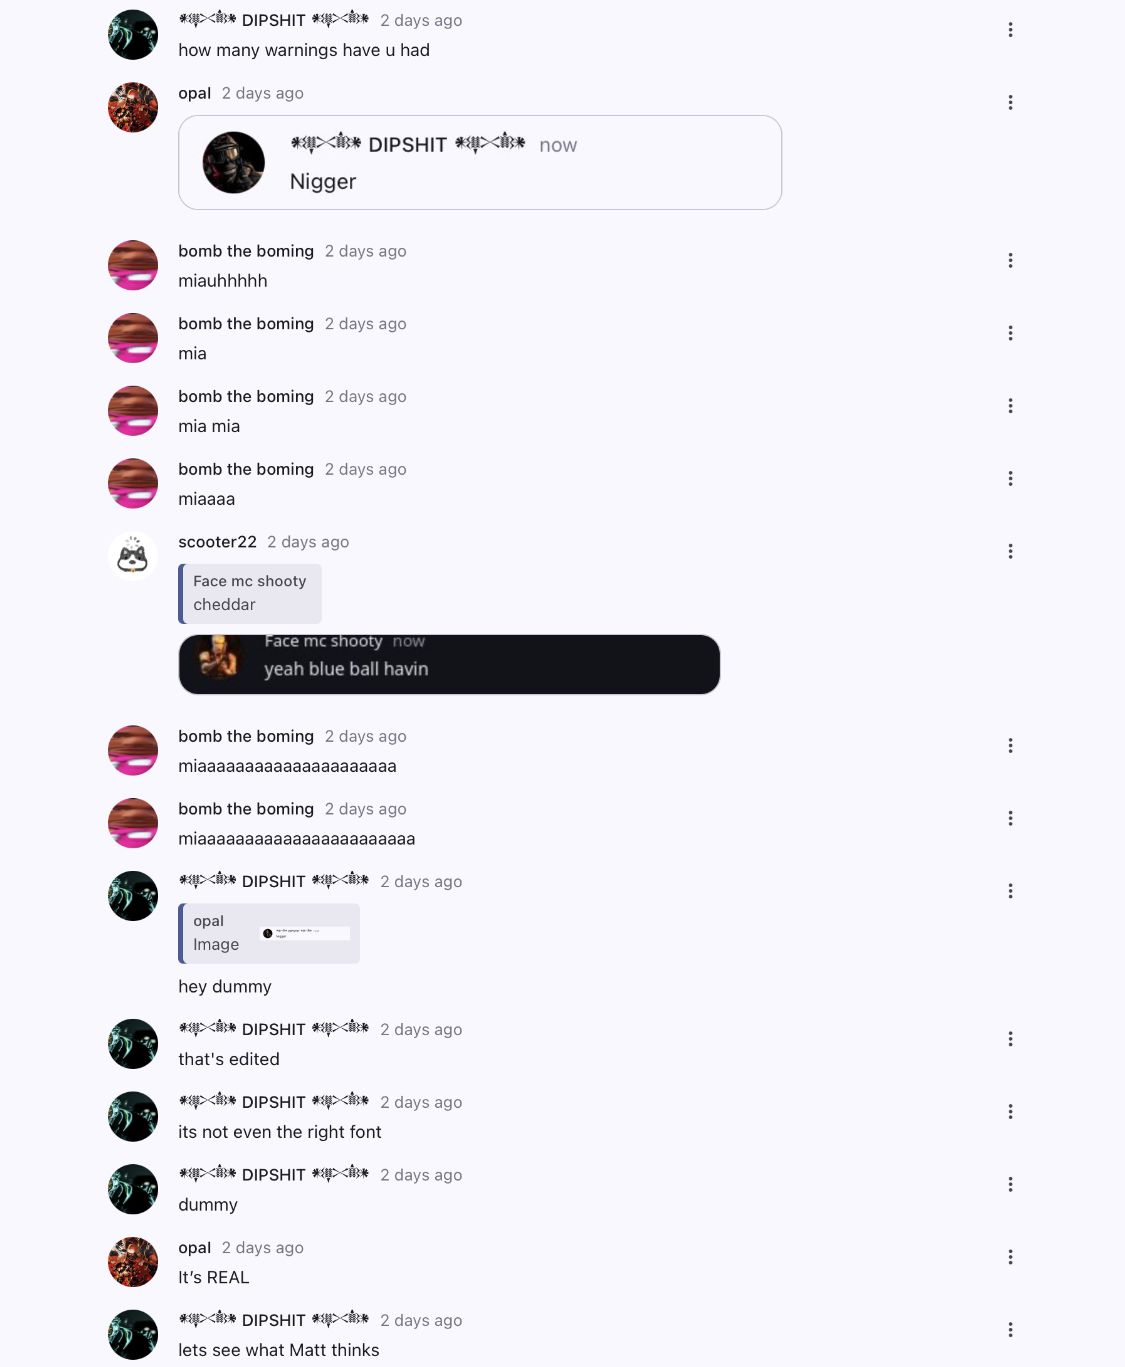
Task: Open options for 'that's edited' message
Action: (x=1010, y=1039)
